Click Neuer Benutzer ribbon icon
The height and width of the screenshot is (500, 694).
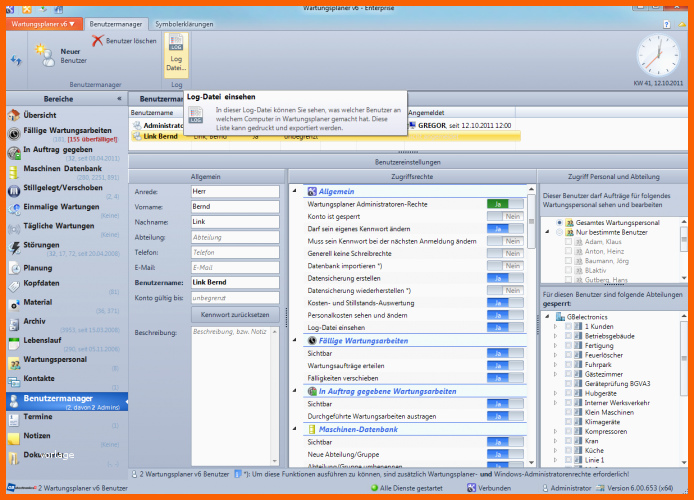44,55
